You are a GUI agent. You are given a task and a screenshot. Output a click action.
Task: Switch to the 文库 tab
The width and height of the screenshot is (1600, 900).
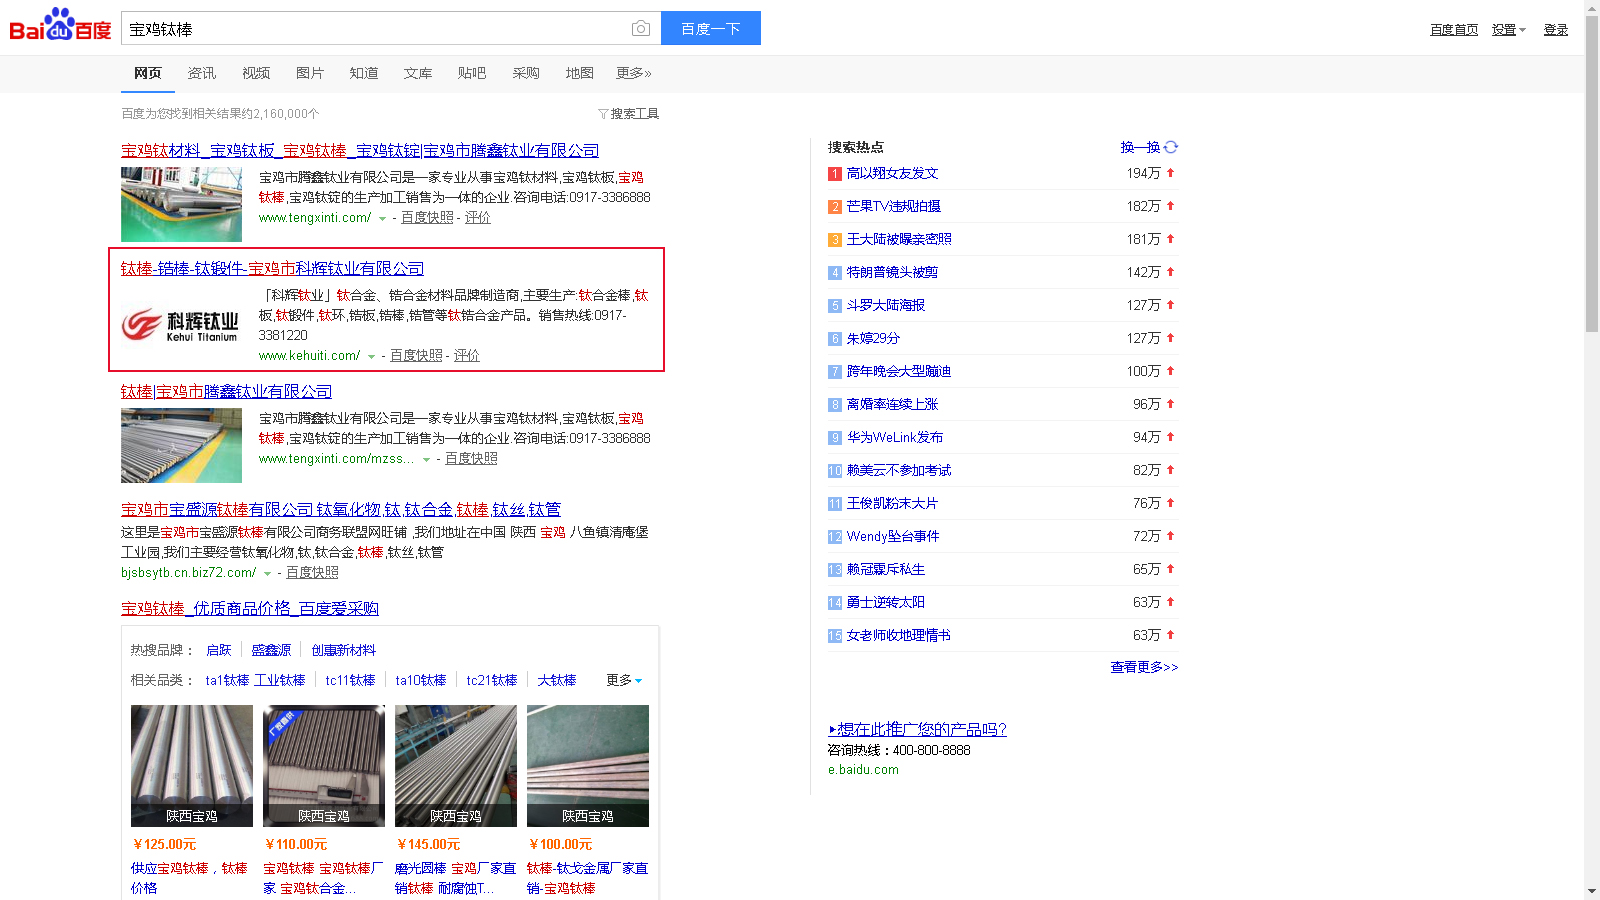418,73
